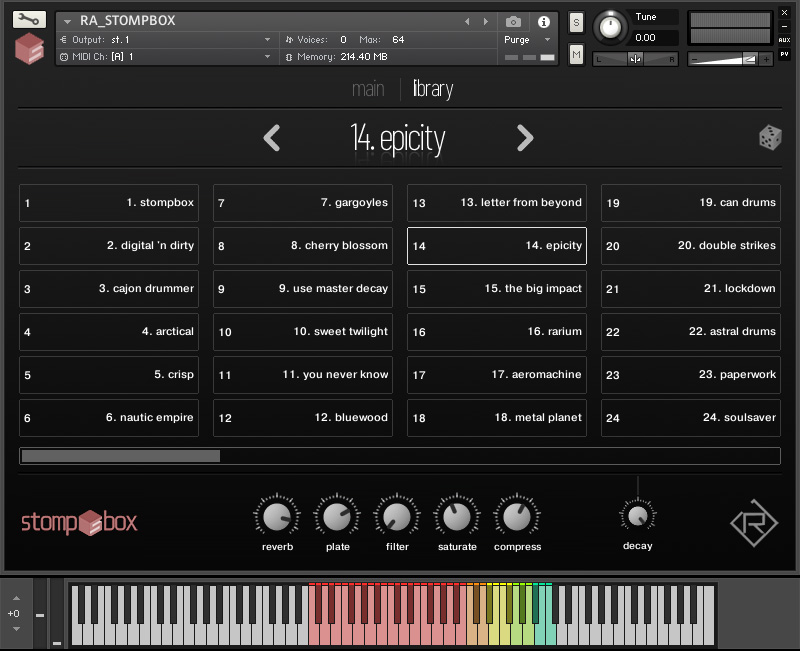Go to previous instrument in header
The image size is (800, 651).
tap(467, 21)
